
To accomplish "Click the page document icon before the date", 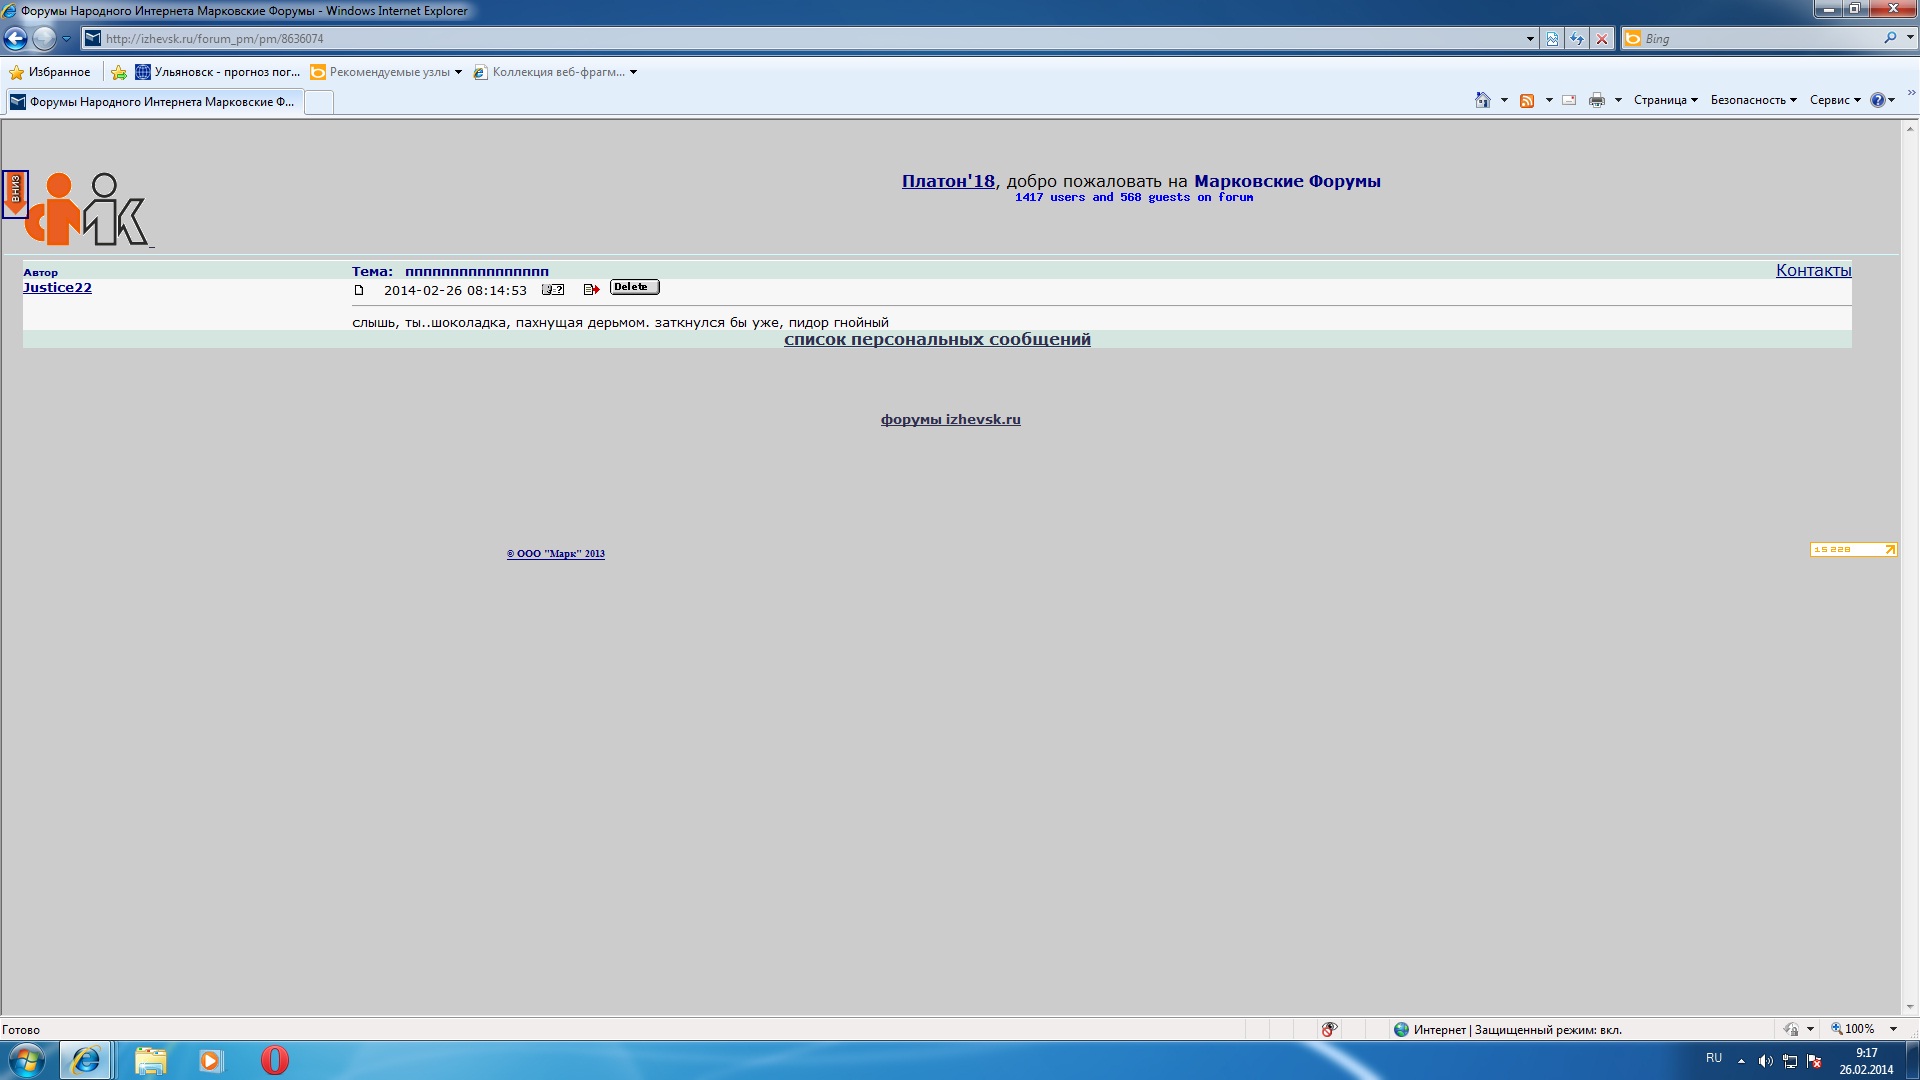I will (x=359, y=290).
